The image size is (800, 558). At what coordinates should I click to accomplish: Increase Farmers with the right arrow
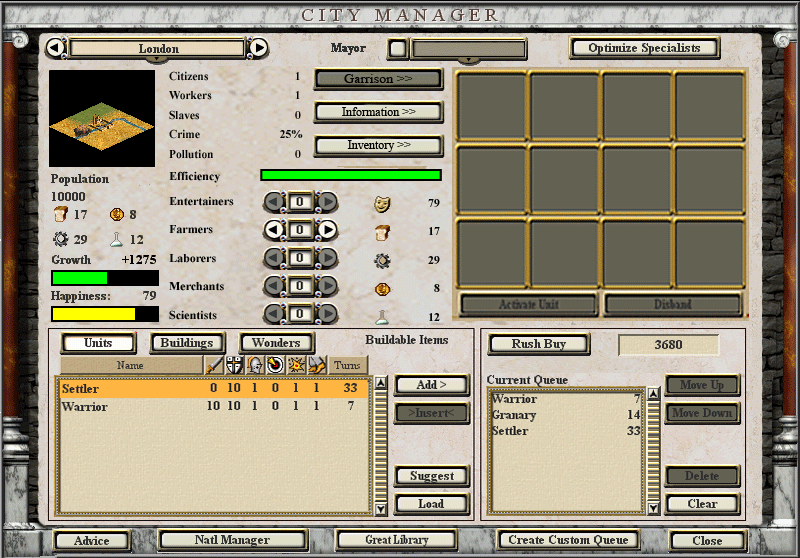327,231
